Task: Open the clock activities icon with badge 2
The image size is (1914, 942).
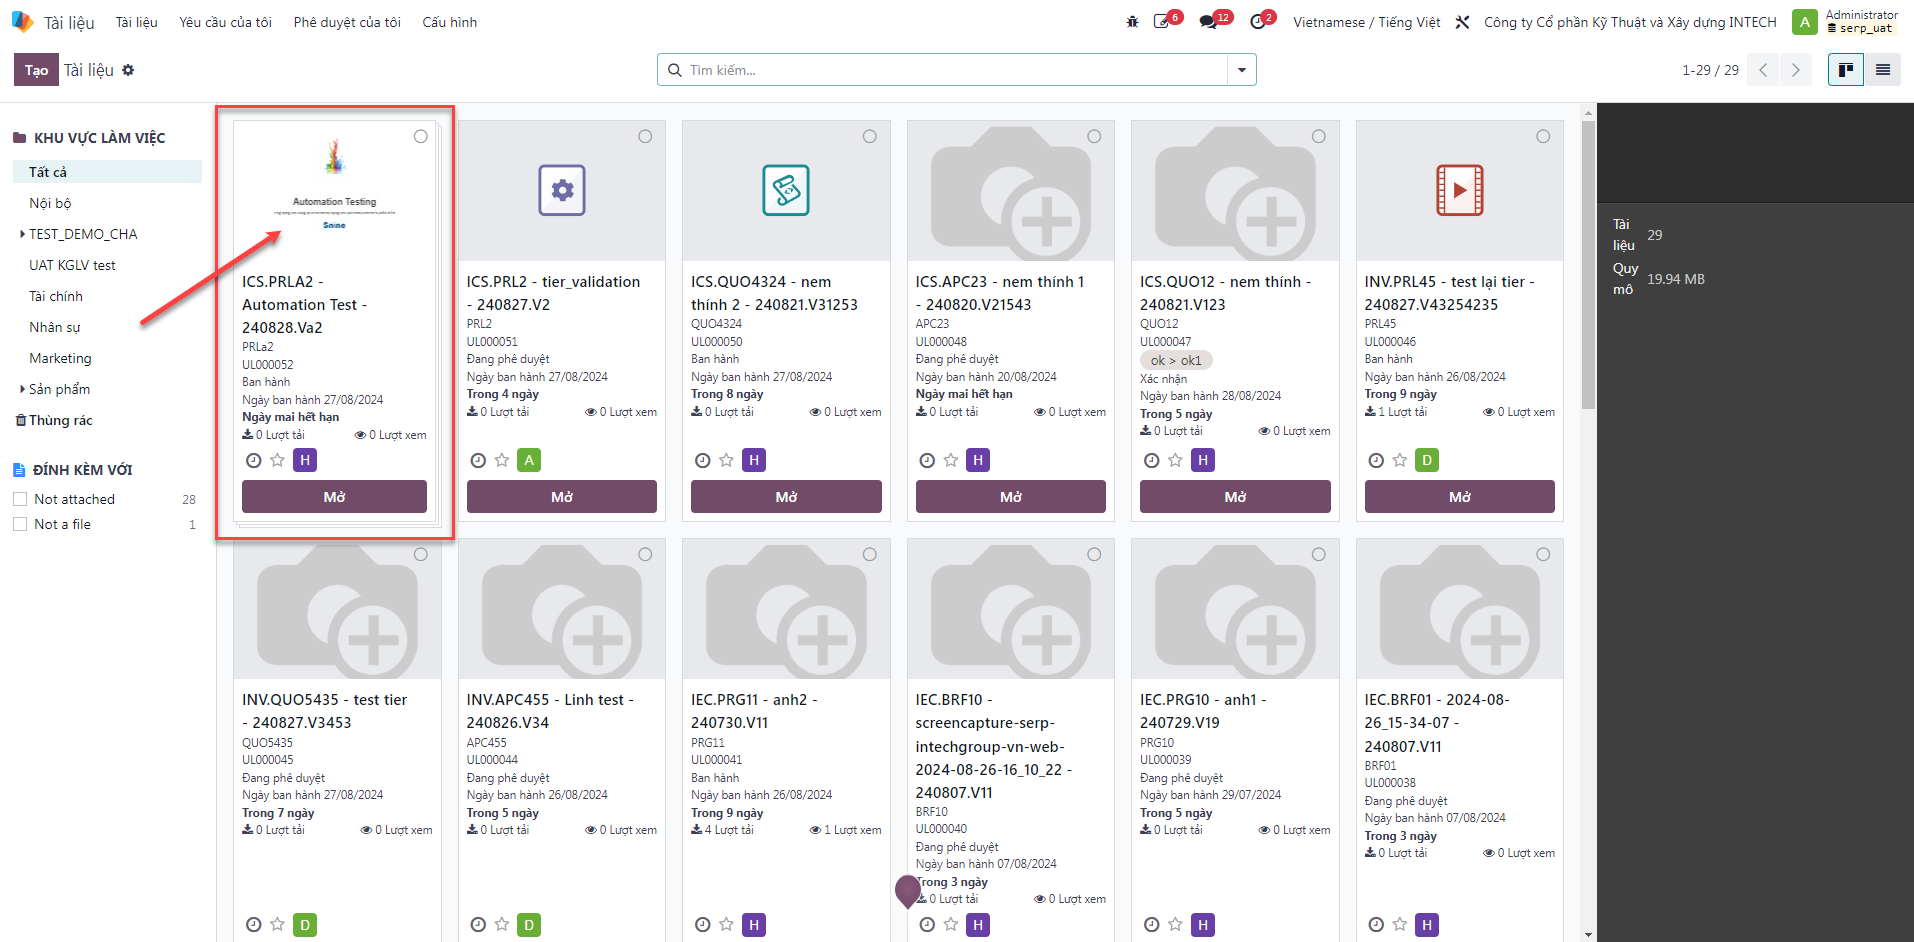Action: coord(1260,21)
